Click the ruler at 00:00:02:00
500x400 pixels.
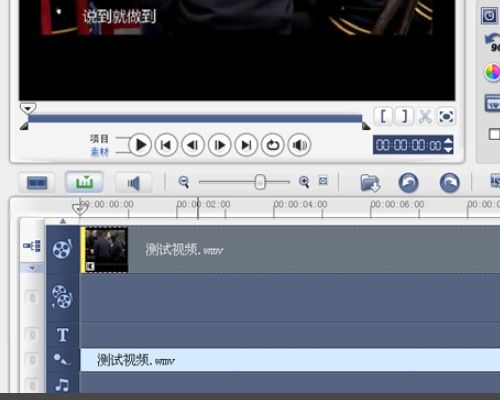204,204
